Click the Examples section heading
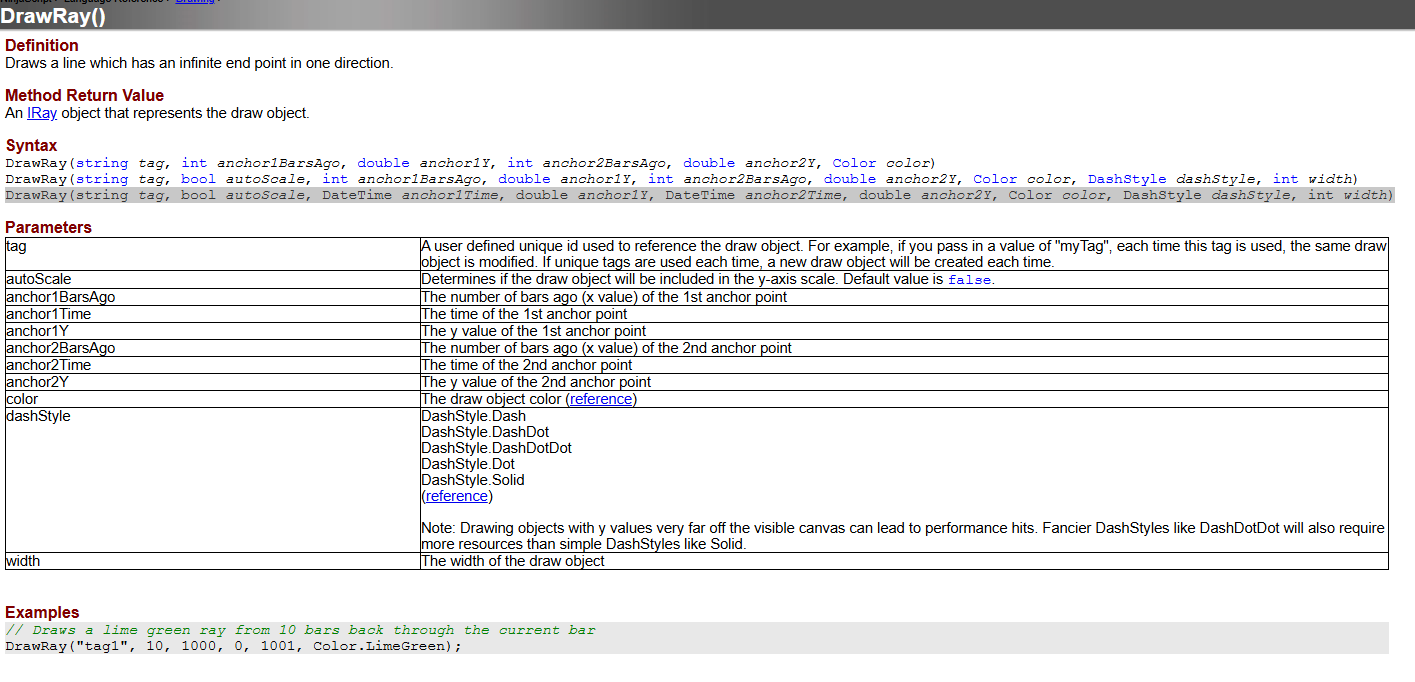 tap(42, 612)
